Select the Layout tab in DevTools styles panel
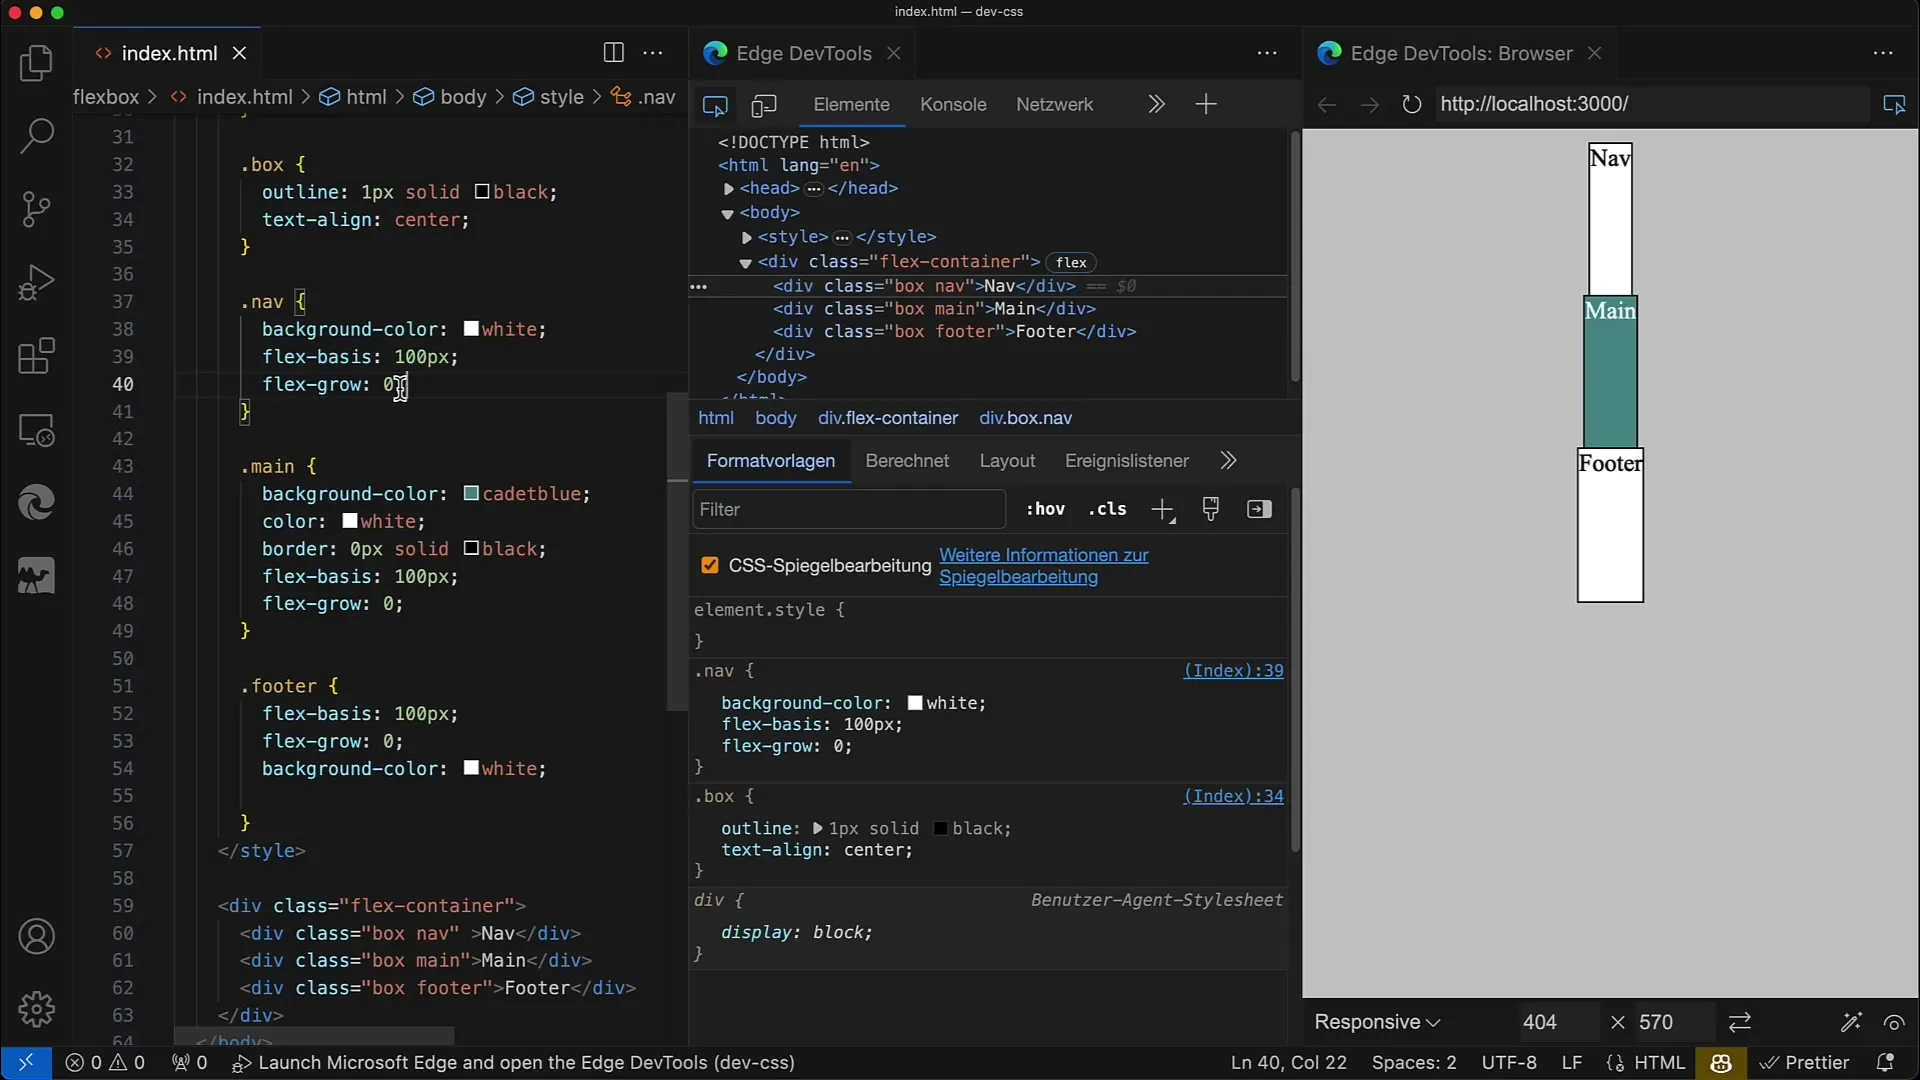This screenshot has width=1920, height=1080. (x=1009, y=460)
